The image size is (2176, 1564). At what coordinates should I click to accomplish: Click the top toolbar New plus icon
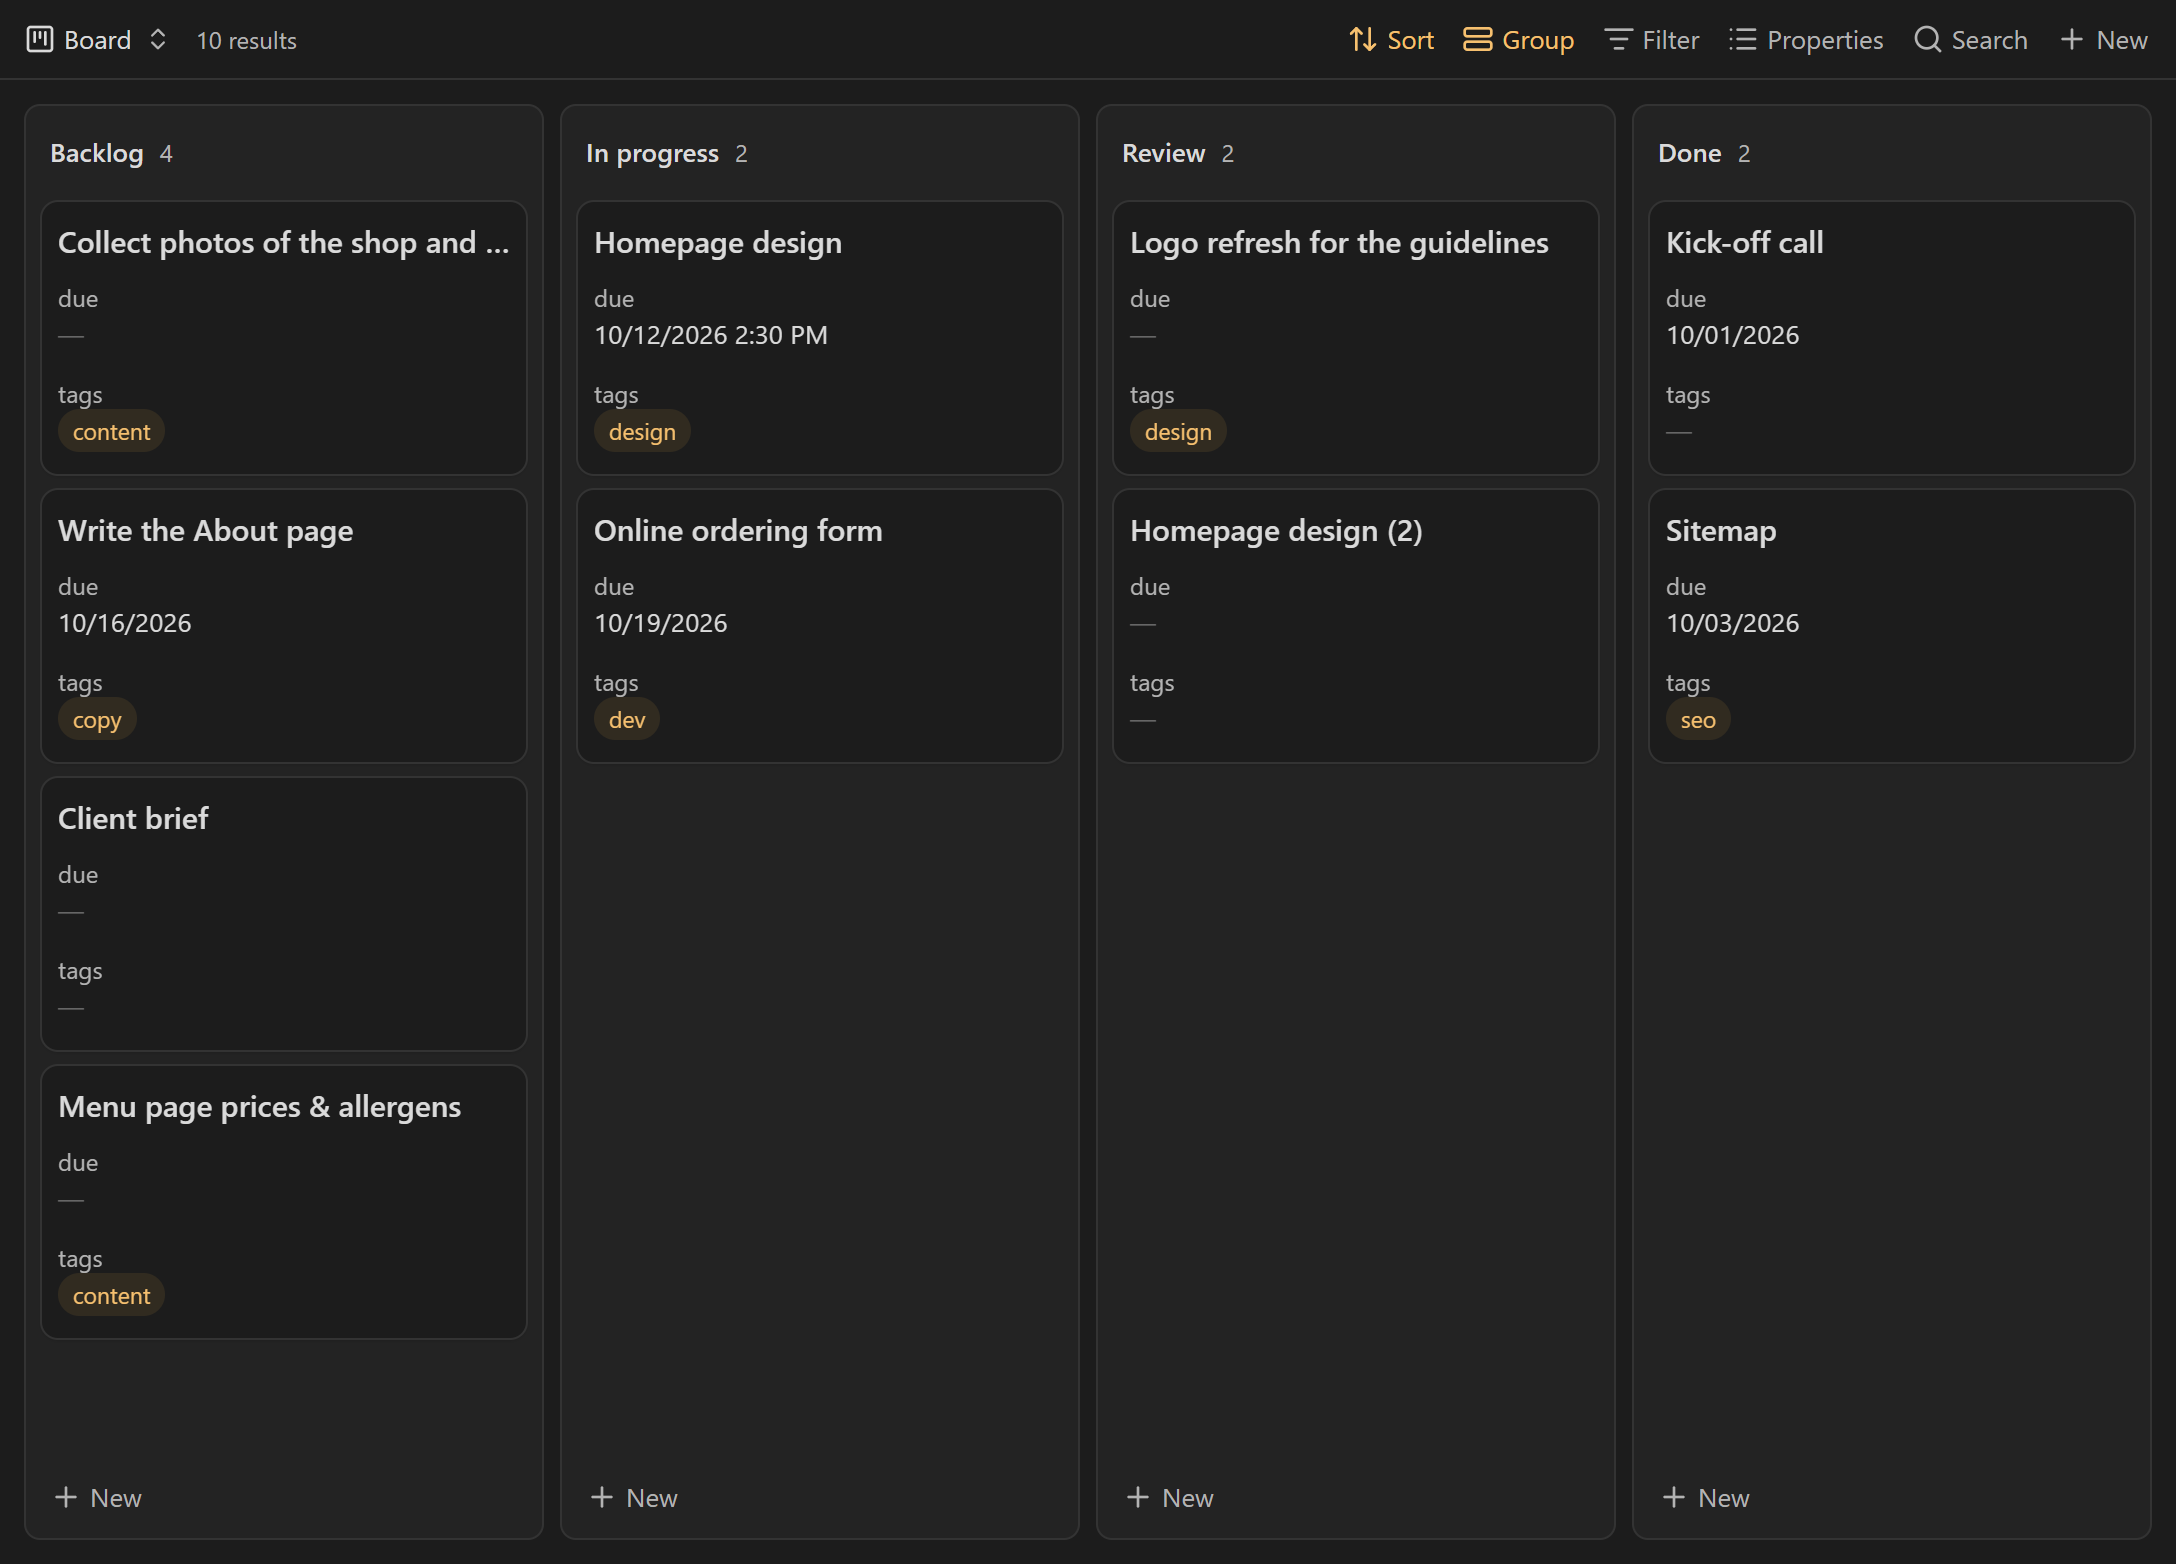(2072, 40)
